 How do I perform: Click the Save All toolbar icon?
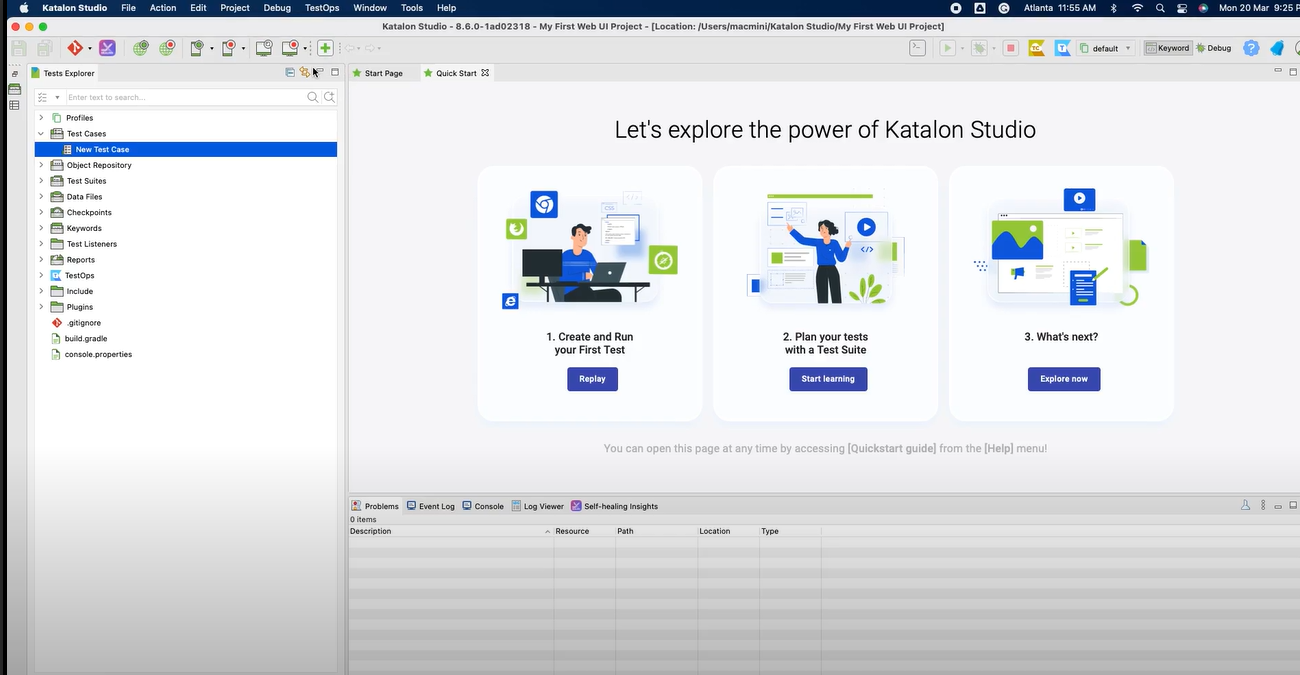[x=45, y=48]
